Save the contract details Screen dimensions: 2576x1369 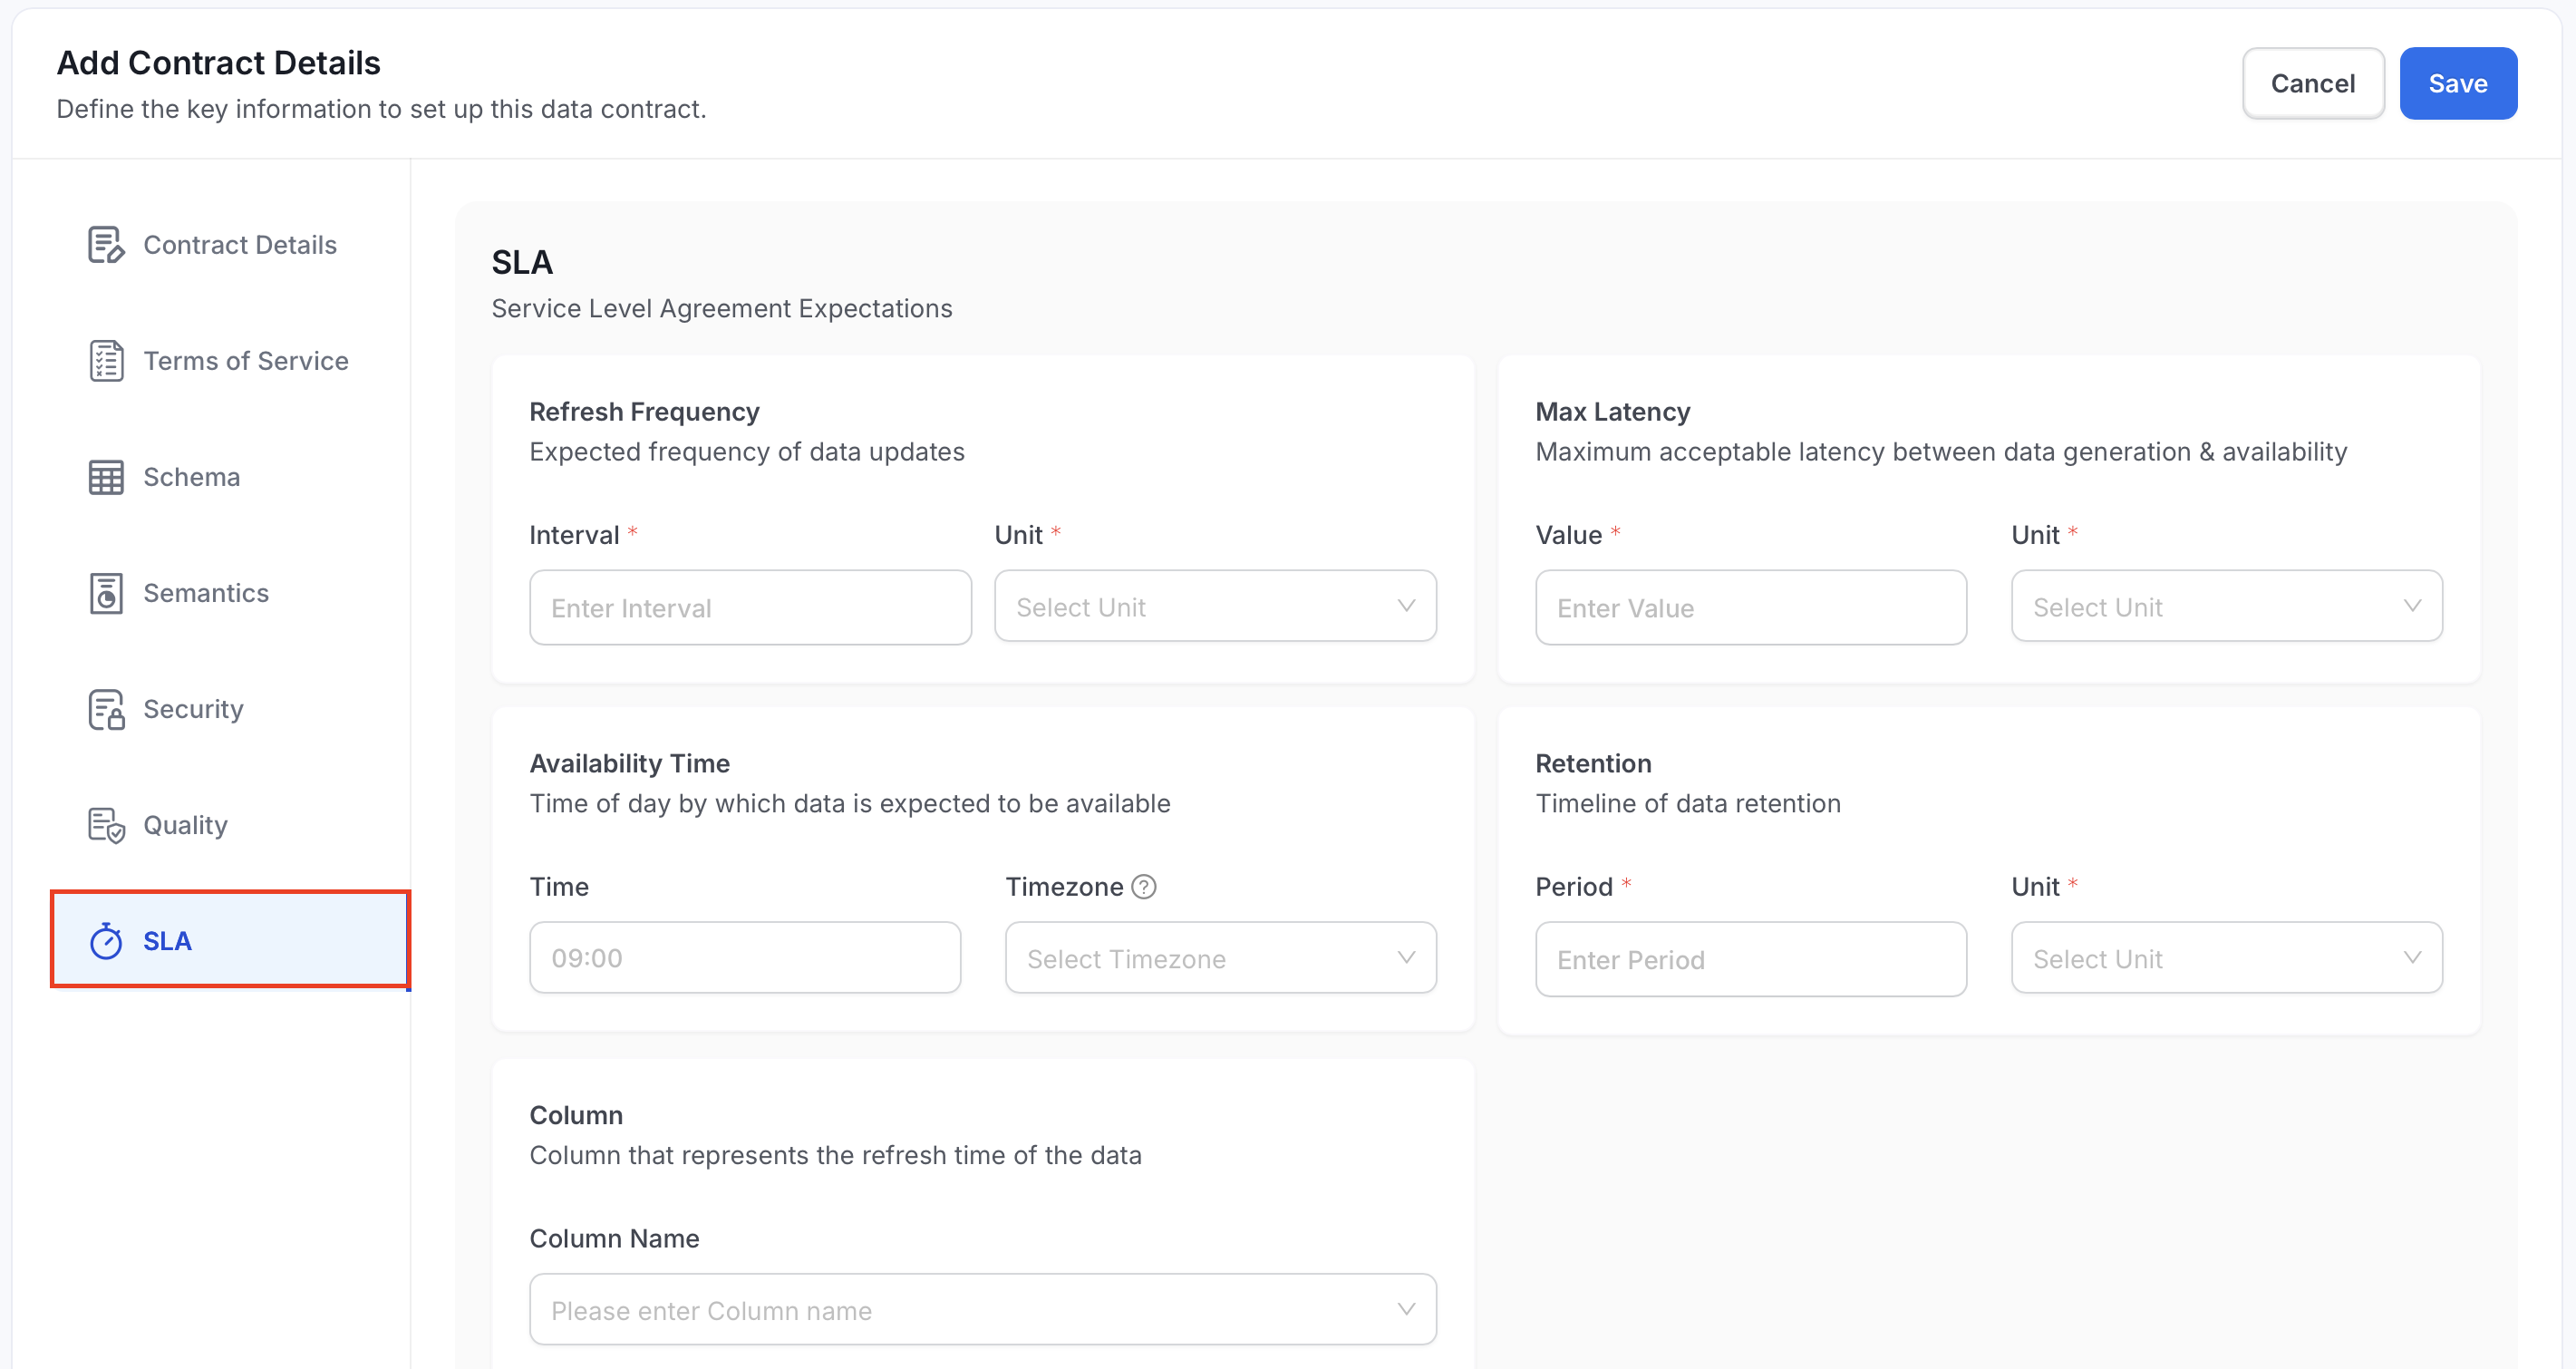[2458, 83]
